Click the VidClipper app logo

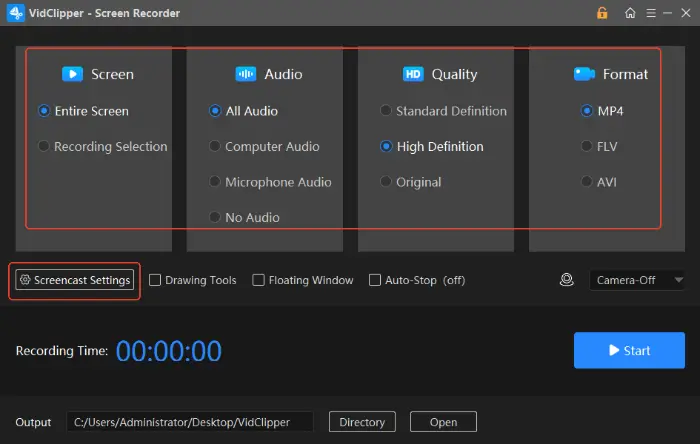14,13
